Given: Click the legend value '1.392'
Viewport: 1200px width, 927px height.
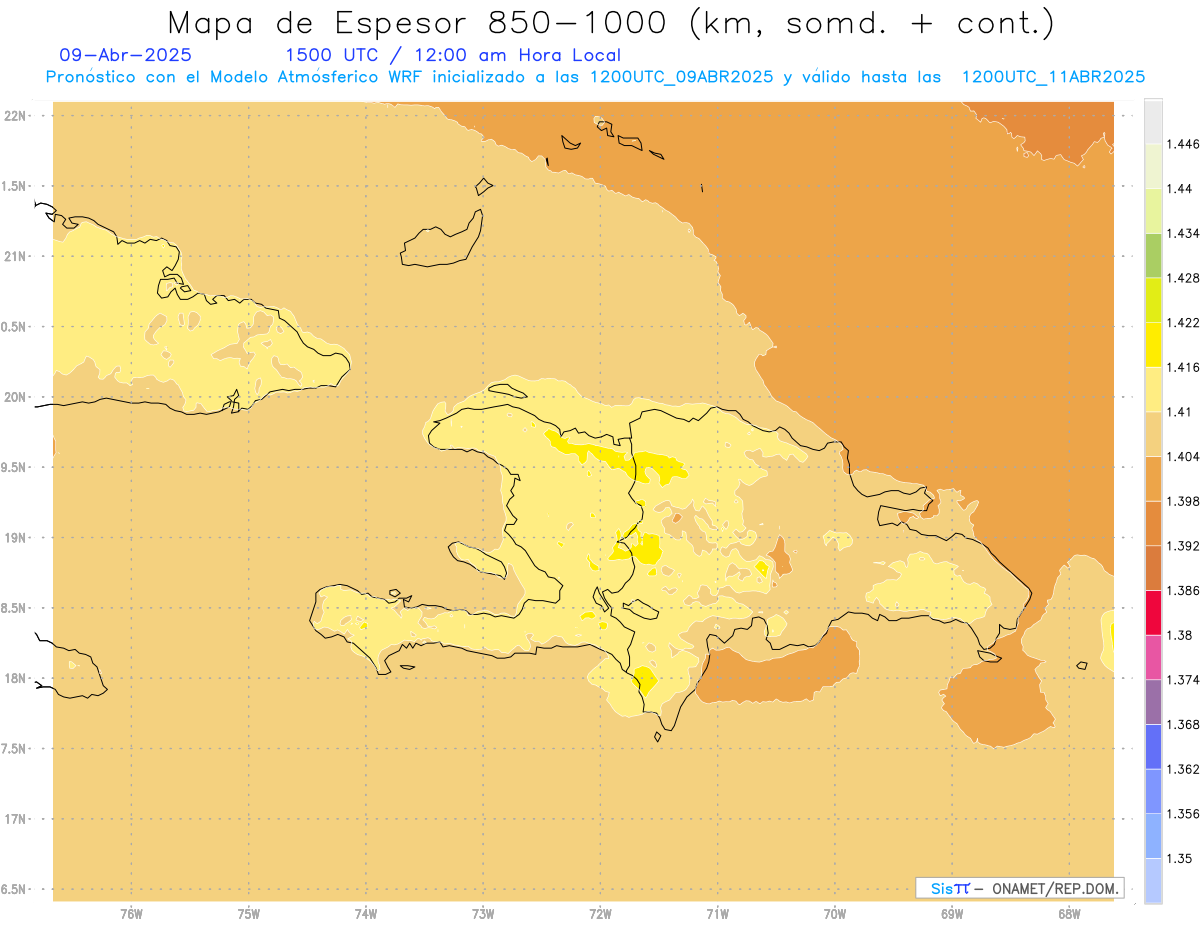Looking at the screenshot, I should point(1185,546).
